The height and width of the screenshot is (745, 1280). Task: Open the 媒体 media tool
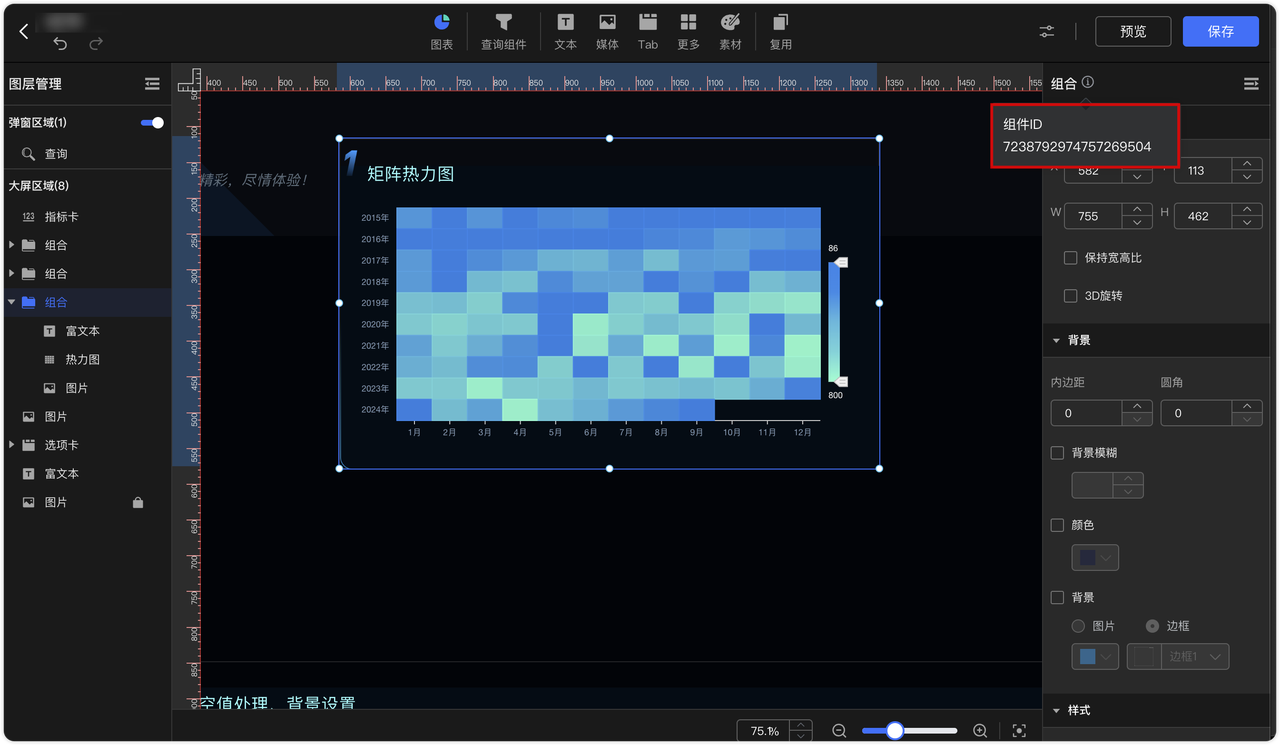[x=607, y=32]
